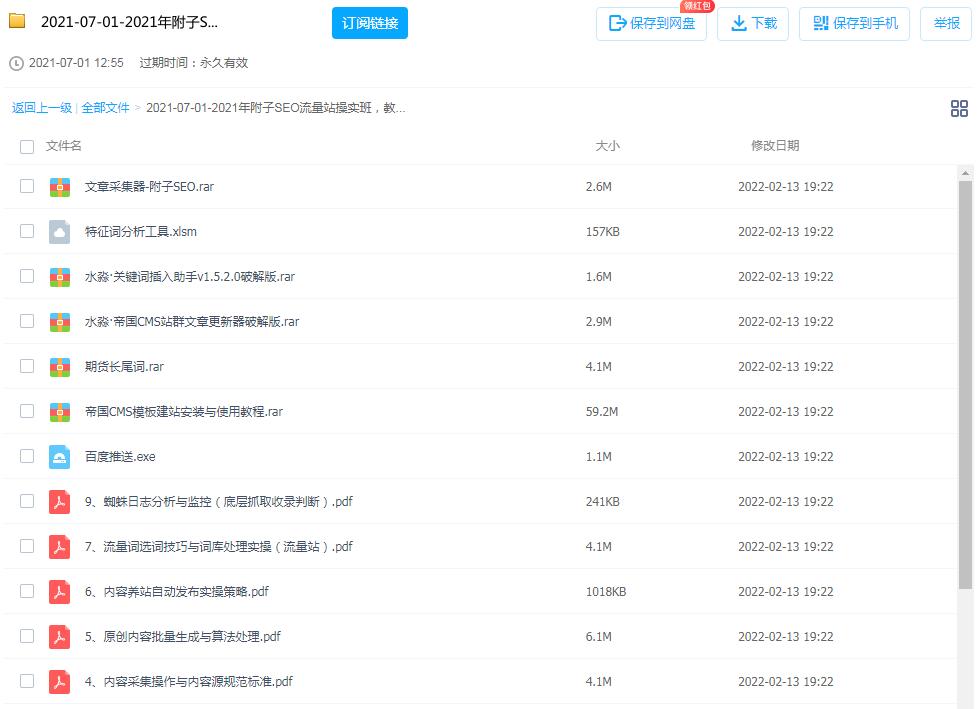
Task: Check the box for 百度推送.exe
Action: [27, 456]
